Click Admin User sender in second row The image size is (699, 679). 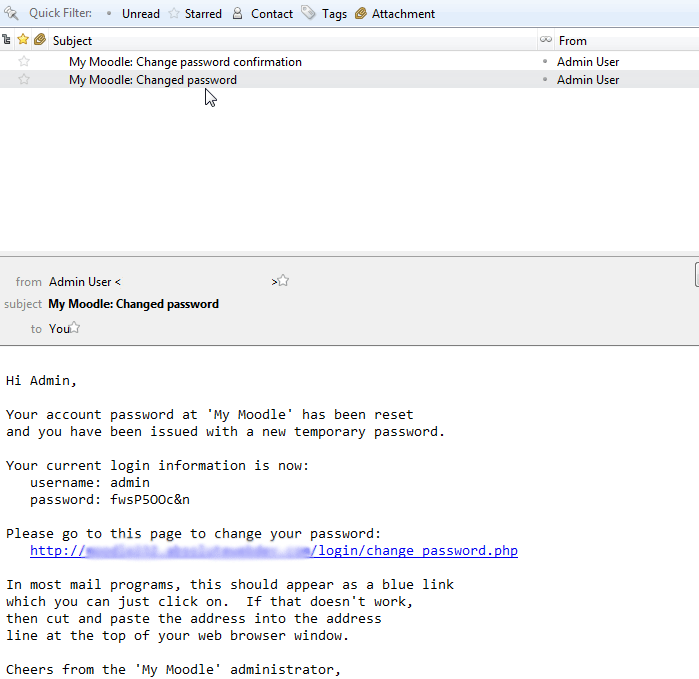click(x=588, y=80)
